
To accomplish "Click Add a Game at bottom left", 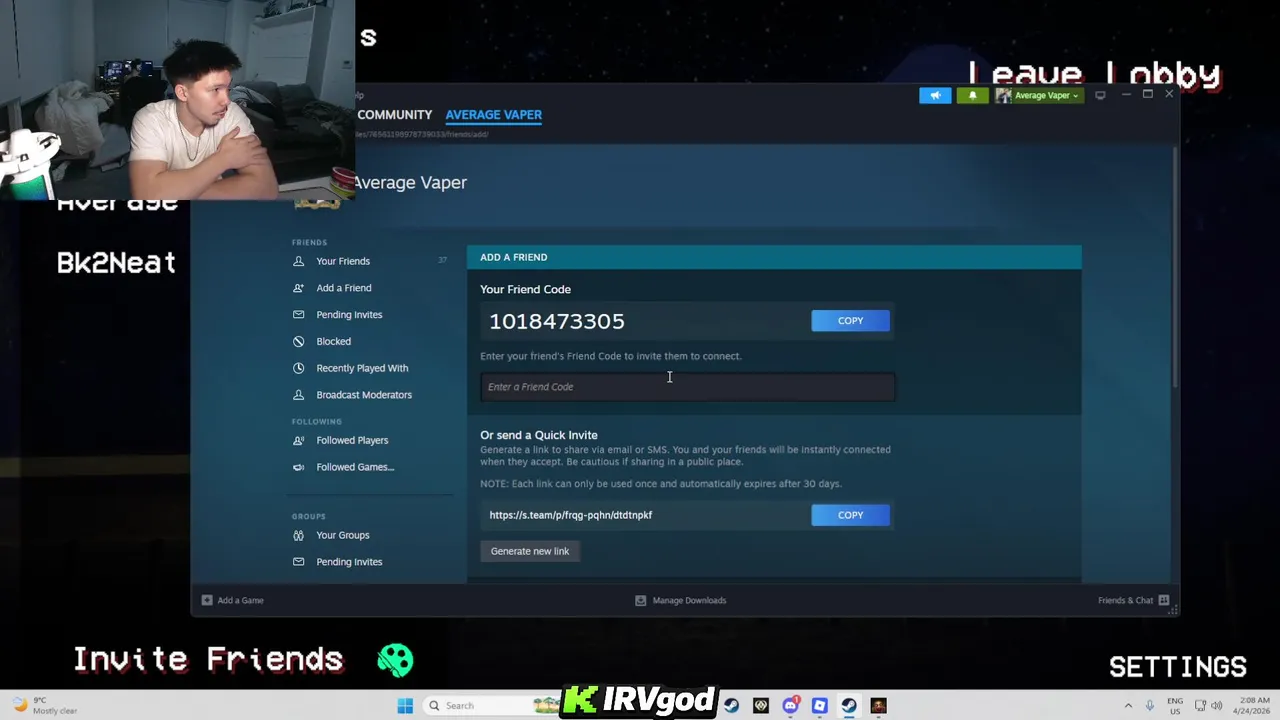I will click(240, 600).
